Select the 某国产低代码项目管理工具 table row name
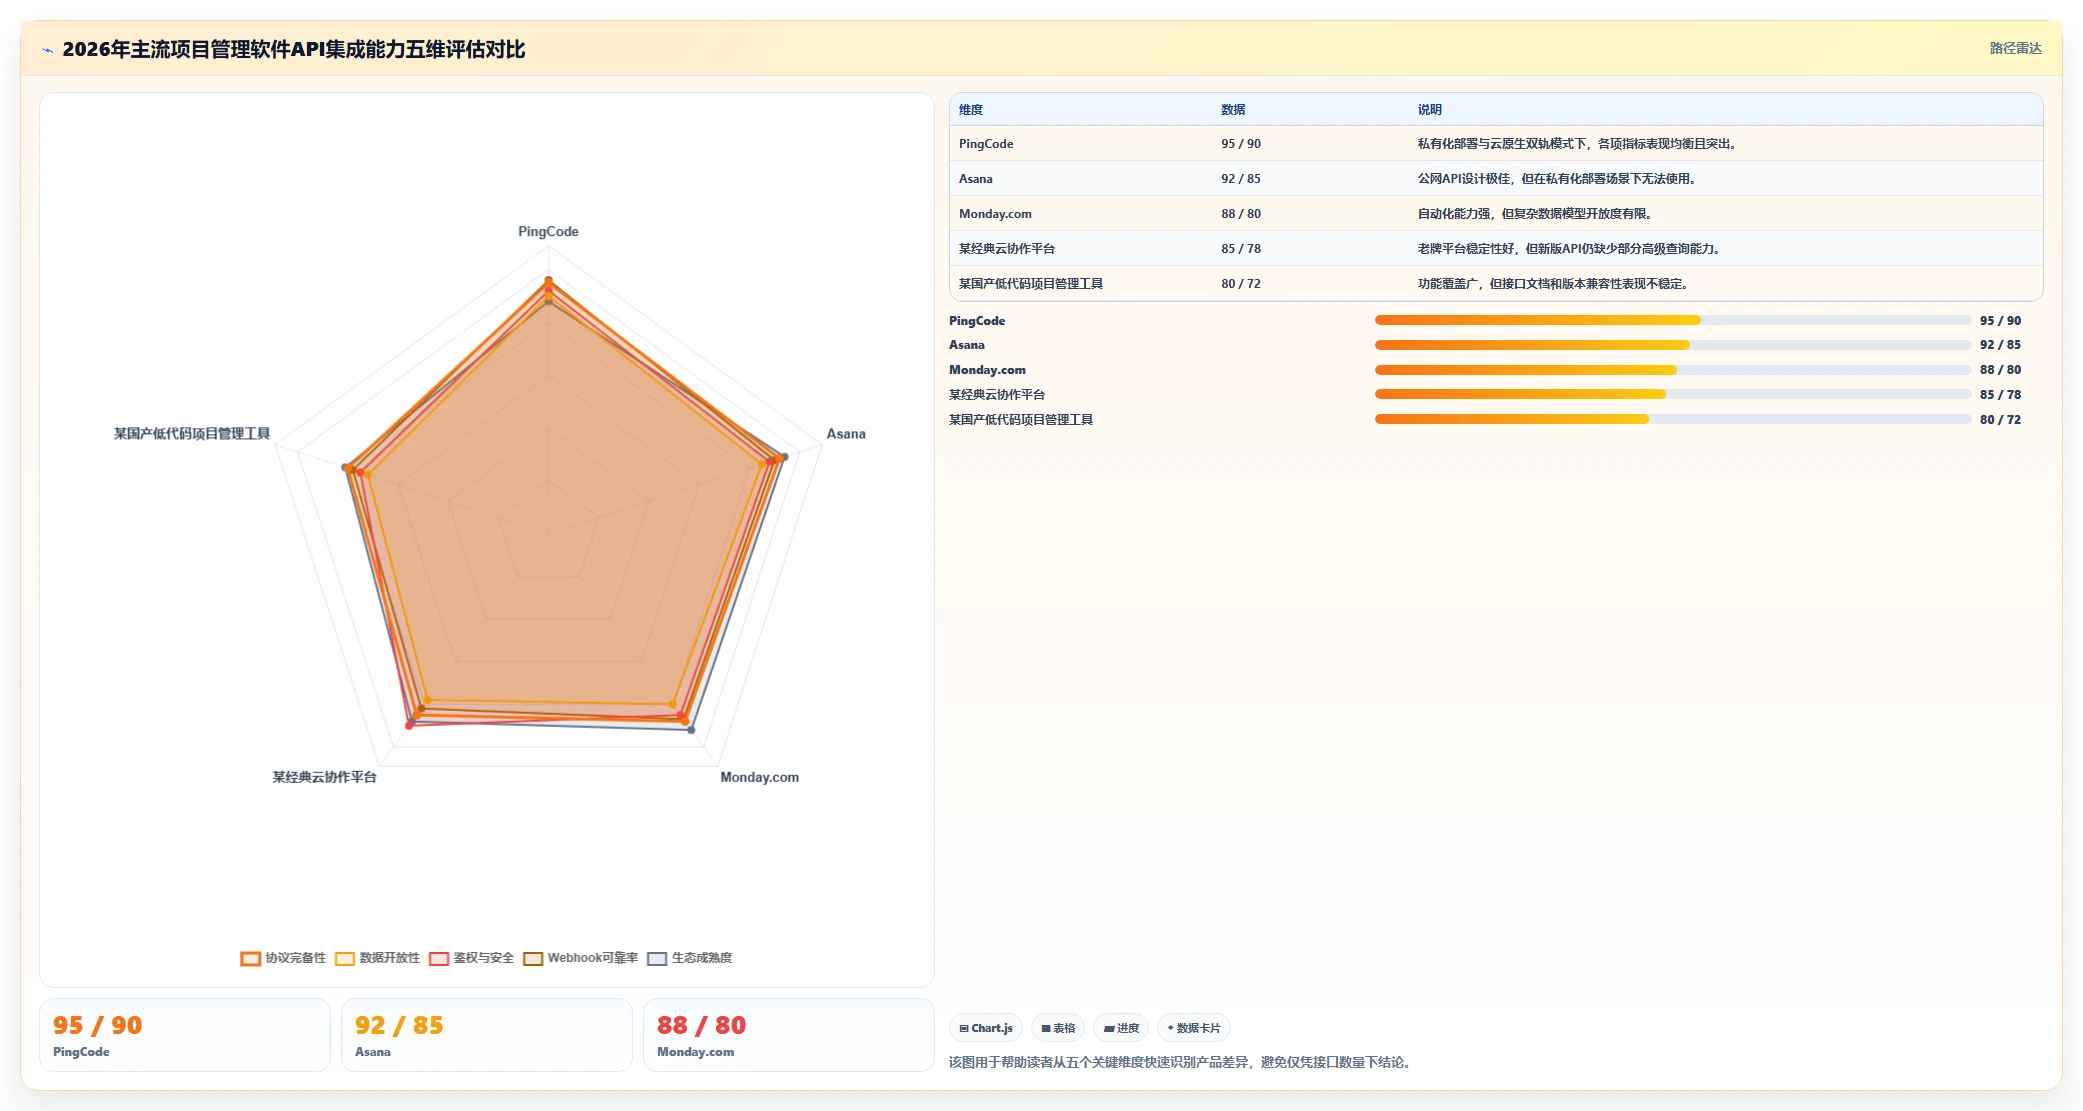2083x1111 pixels. point(1031,284)
